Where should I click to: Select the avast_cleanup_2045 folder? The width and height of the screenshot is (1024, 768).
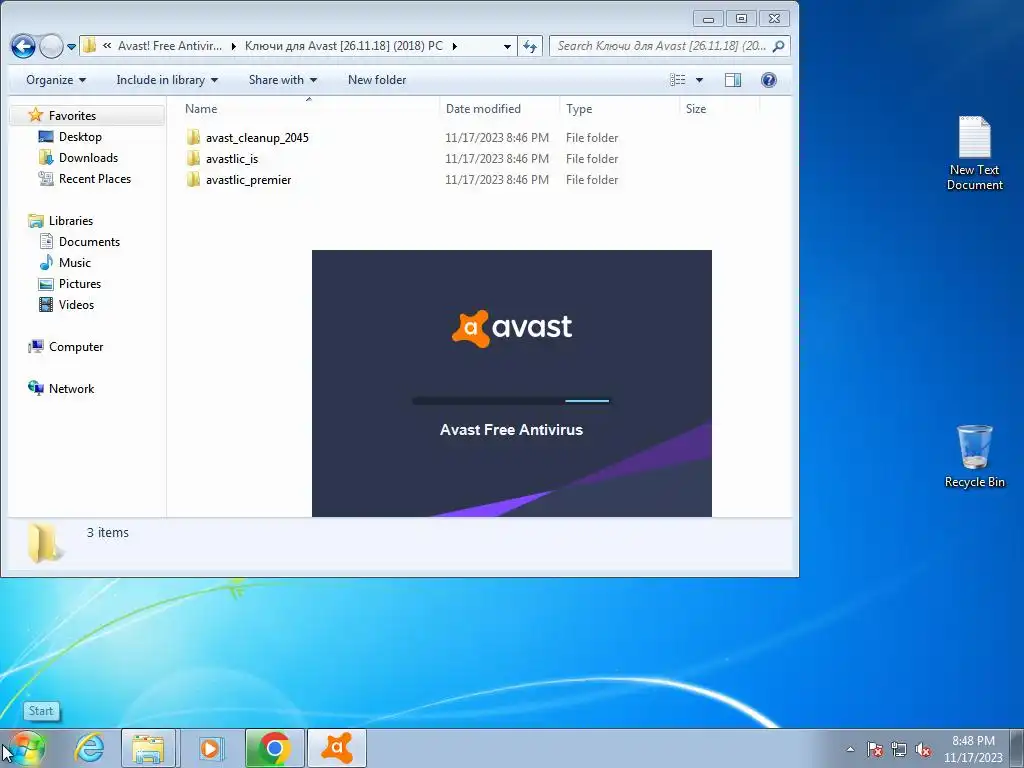tap(257, 138)
